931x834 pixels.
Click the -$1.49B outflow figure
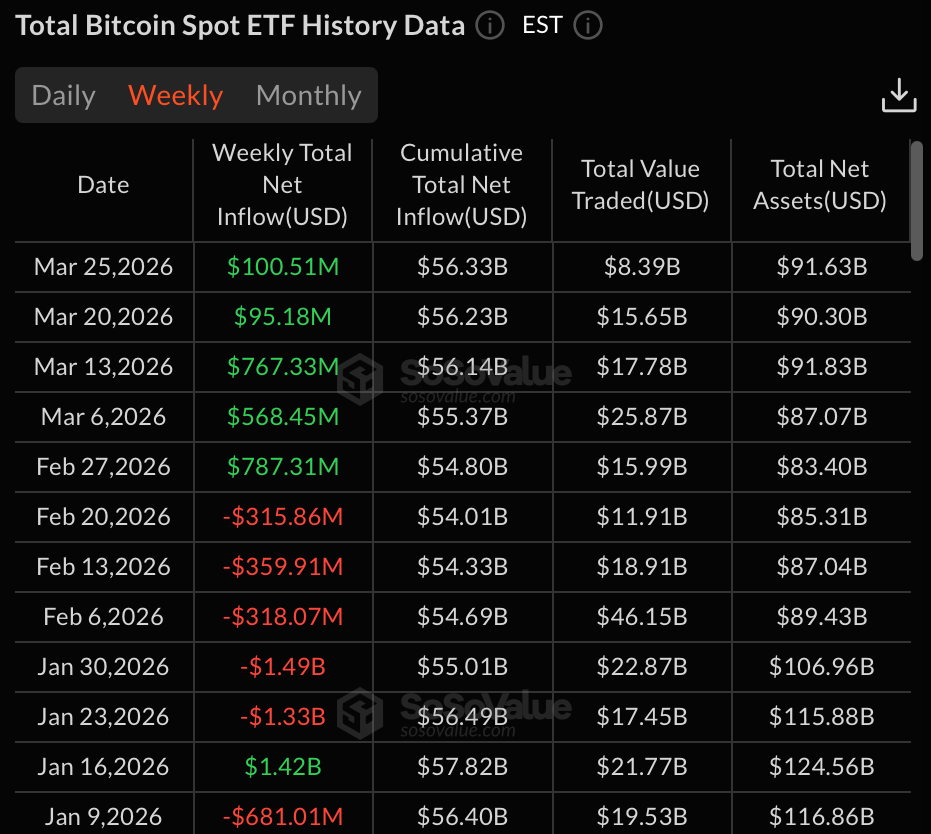click(x=283, y=667)
